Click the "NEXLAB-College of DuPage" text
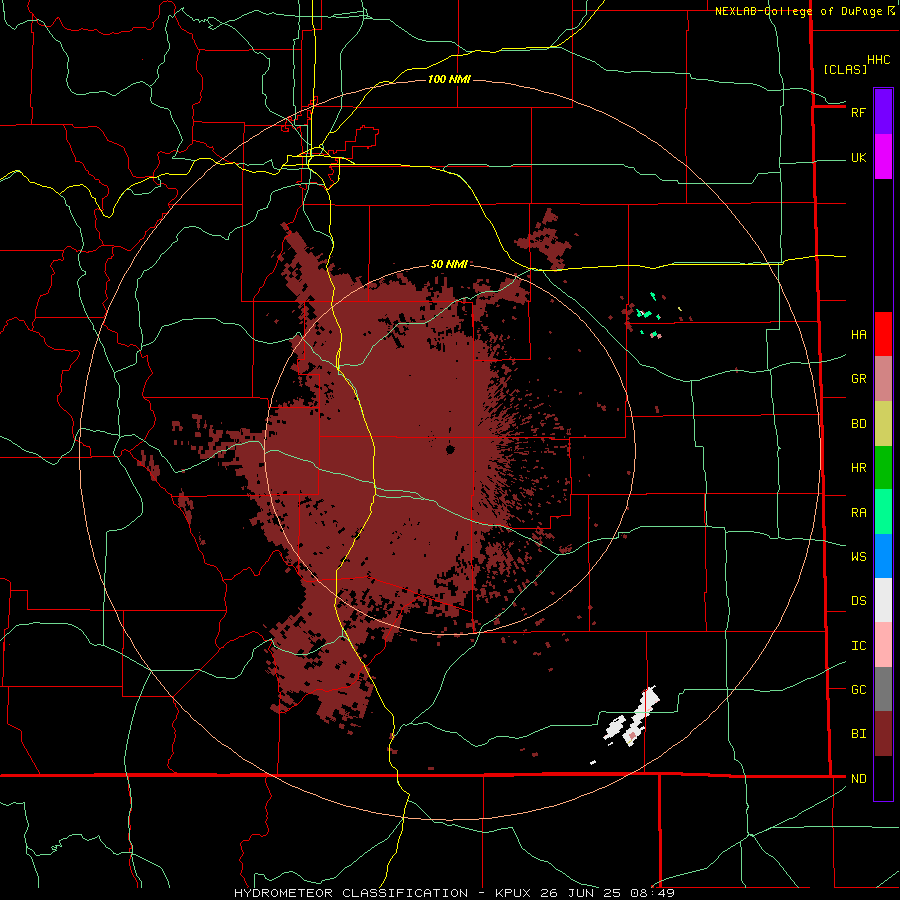 point(798,11)
